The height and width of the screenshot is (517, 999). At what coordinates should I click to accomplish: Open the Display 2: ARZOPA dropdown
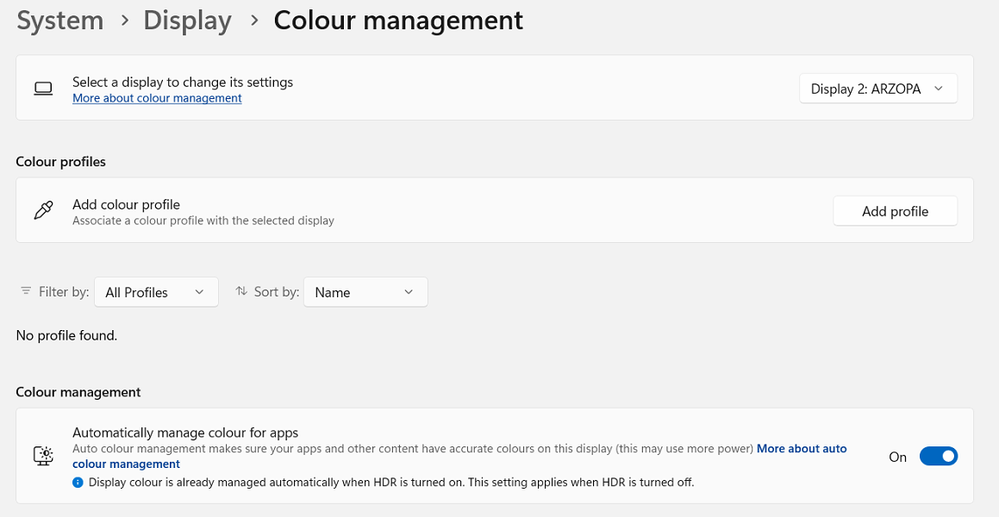pyautogui.click(x=877, y=89)
